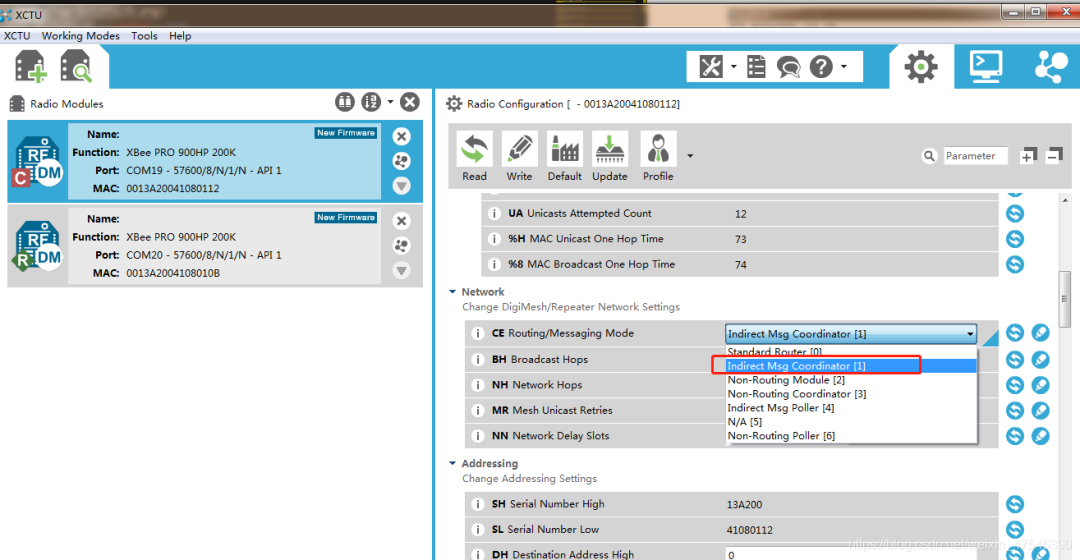The width and height of the screenshot is (1080, 560).
Task: Click the Parameter search field
Action: coord(975,156)
